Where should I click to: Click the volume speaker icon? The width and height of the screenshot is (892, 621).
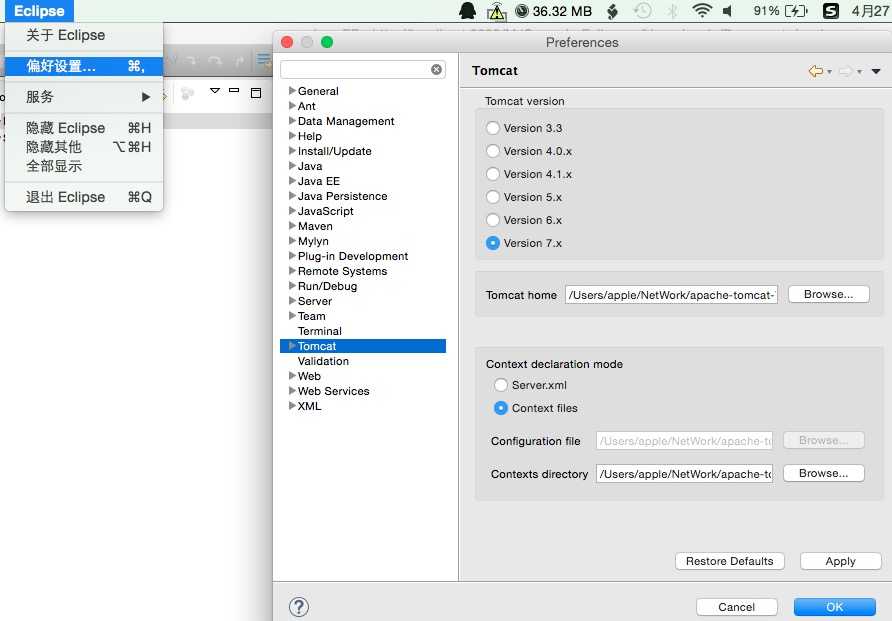point(728,11)
